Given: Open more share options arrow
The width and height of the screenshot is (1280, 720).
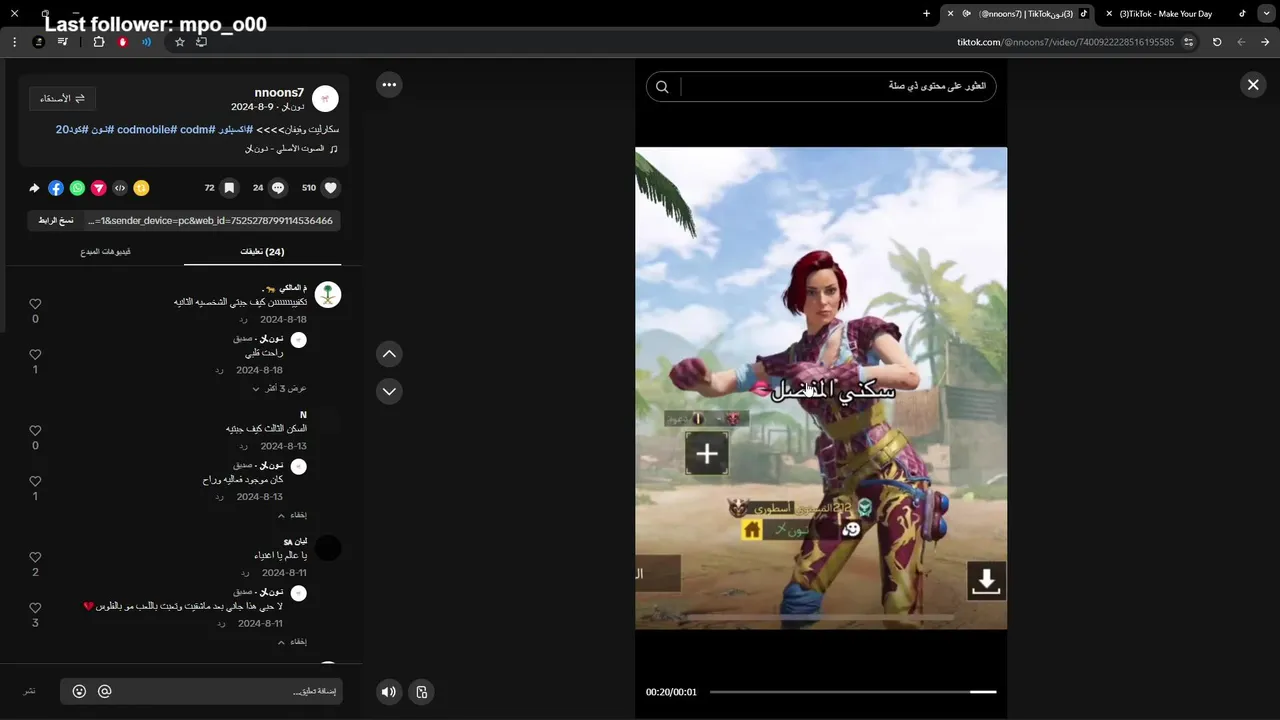Looking at the screenshot, I should pyautogui.click(x=34, y=187).
